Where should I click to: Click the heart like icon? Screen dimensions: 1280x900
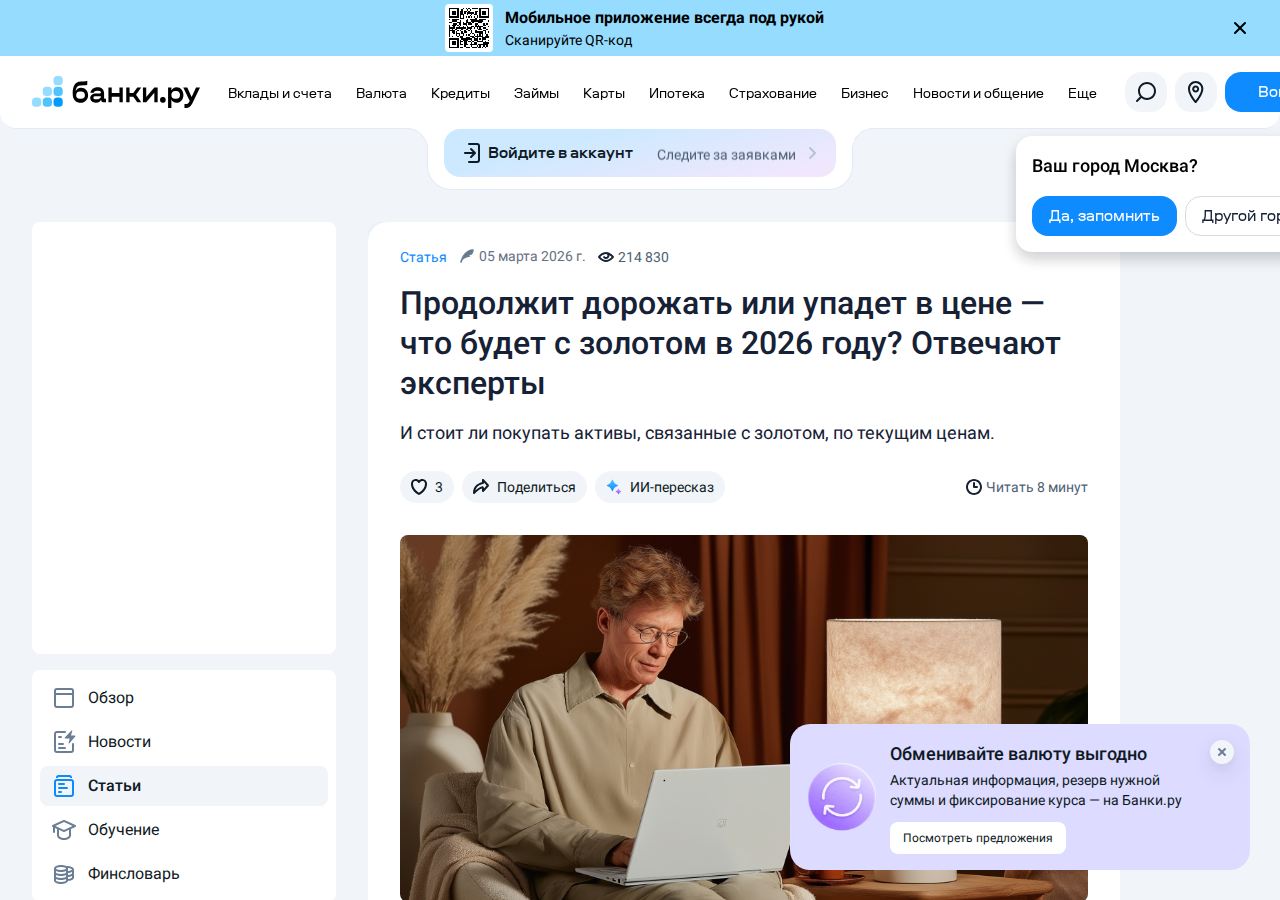point(419,487)
